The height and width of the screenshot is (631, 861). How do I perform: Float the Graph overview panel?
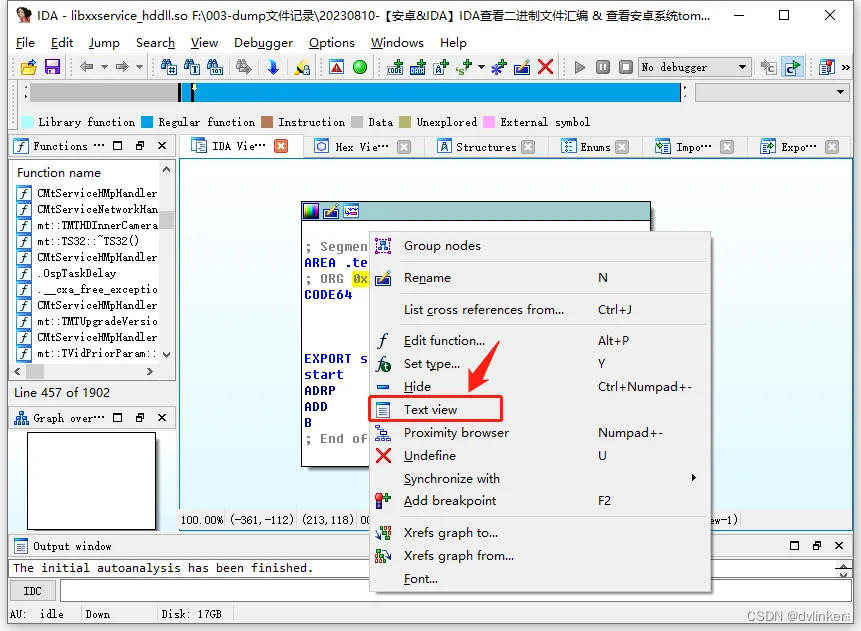coord(140,418)
